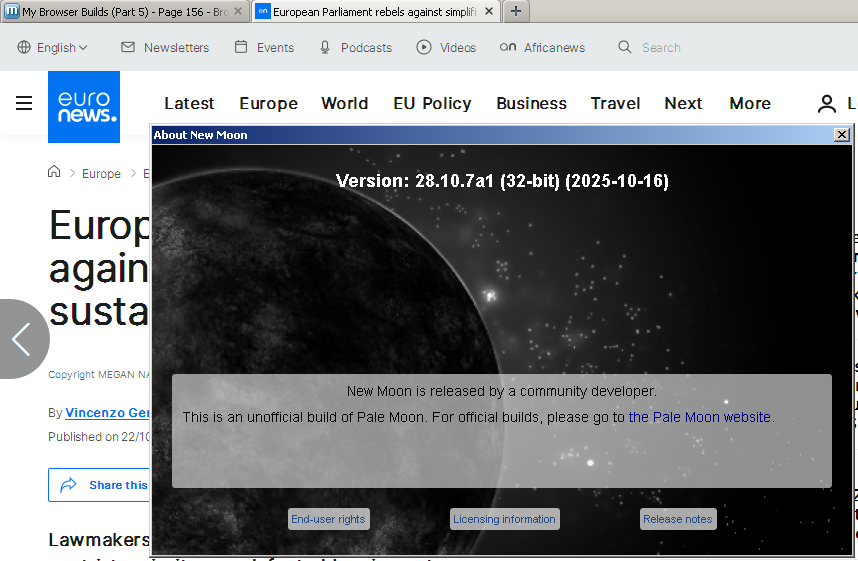The height and width of the screenshot is (561, 858).
Task: Click the Euronews logo
Action: 83,105
